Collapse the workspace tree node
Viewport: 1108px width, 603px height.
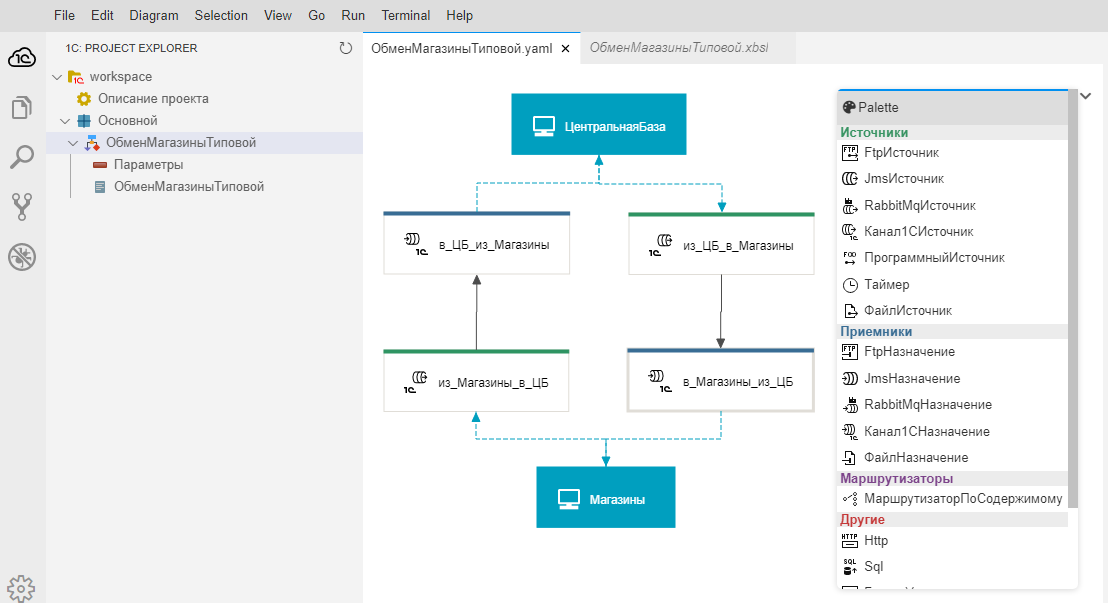click(x=57, y=77)
